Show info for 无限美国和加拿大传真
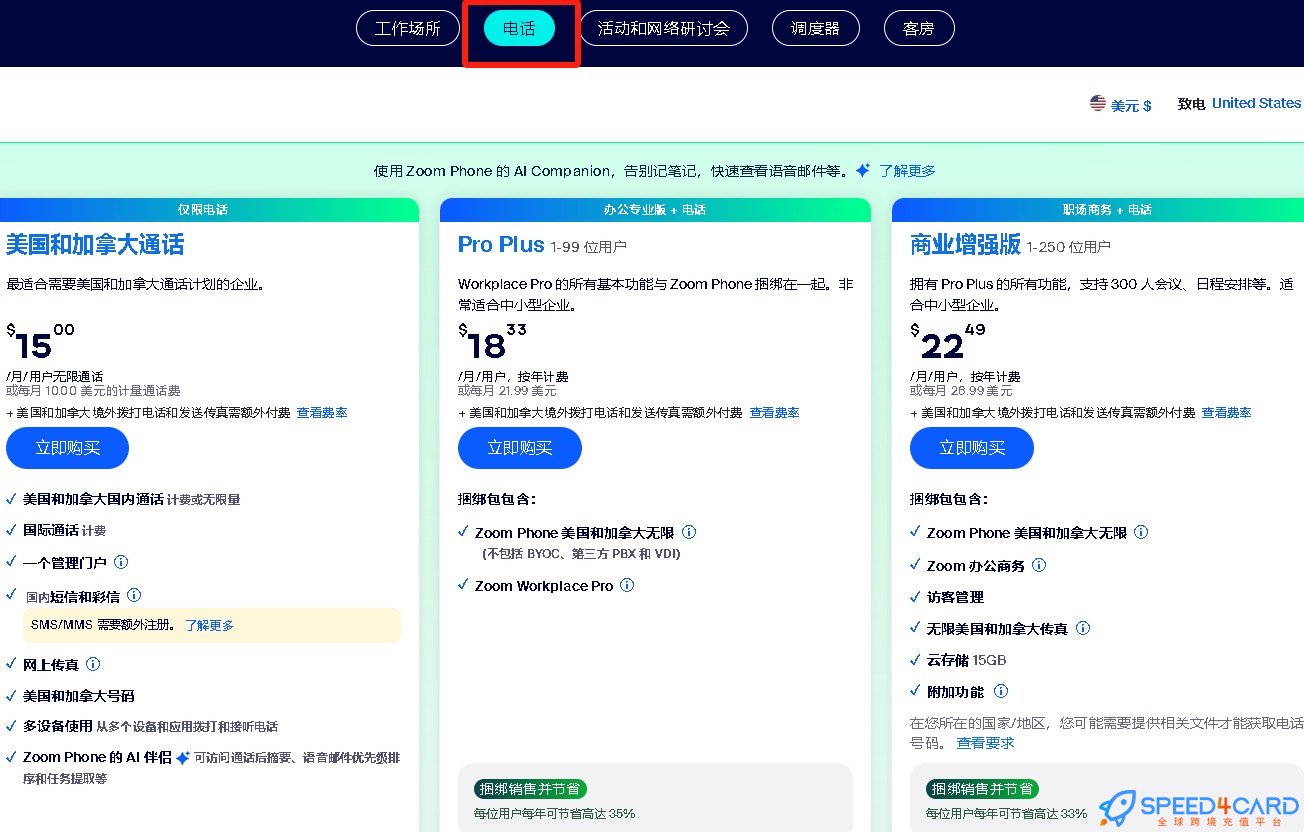The height and width of the screenshot is (832, 1304). pos(1083,628)
